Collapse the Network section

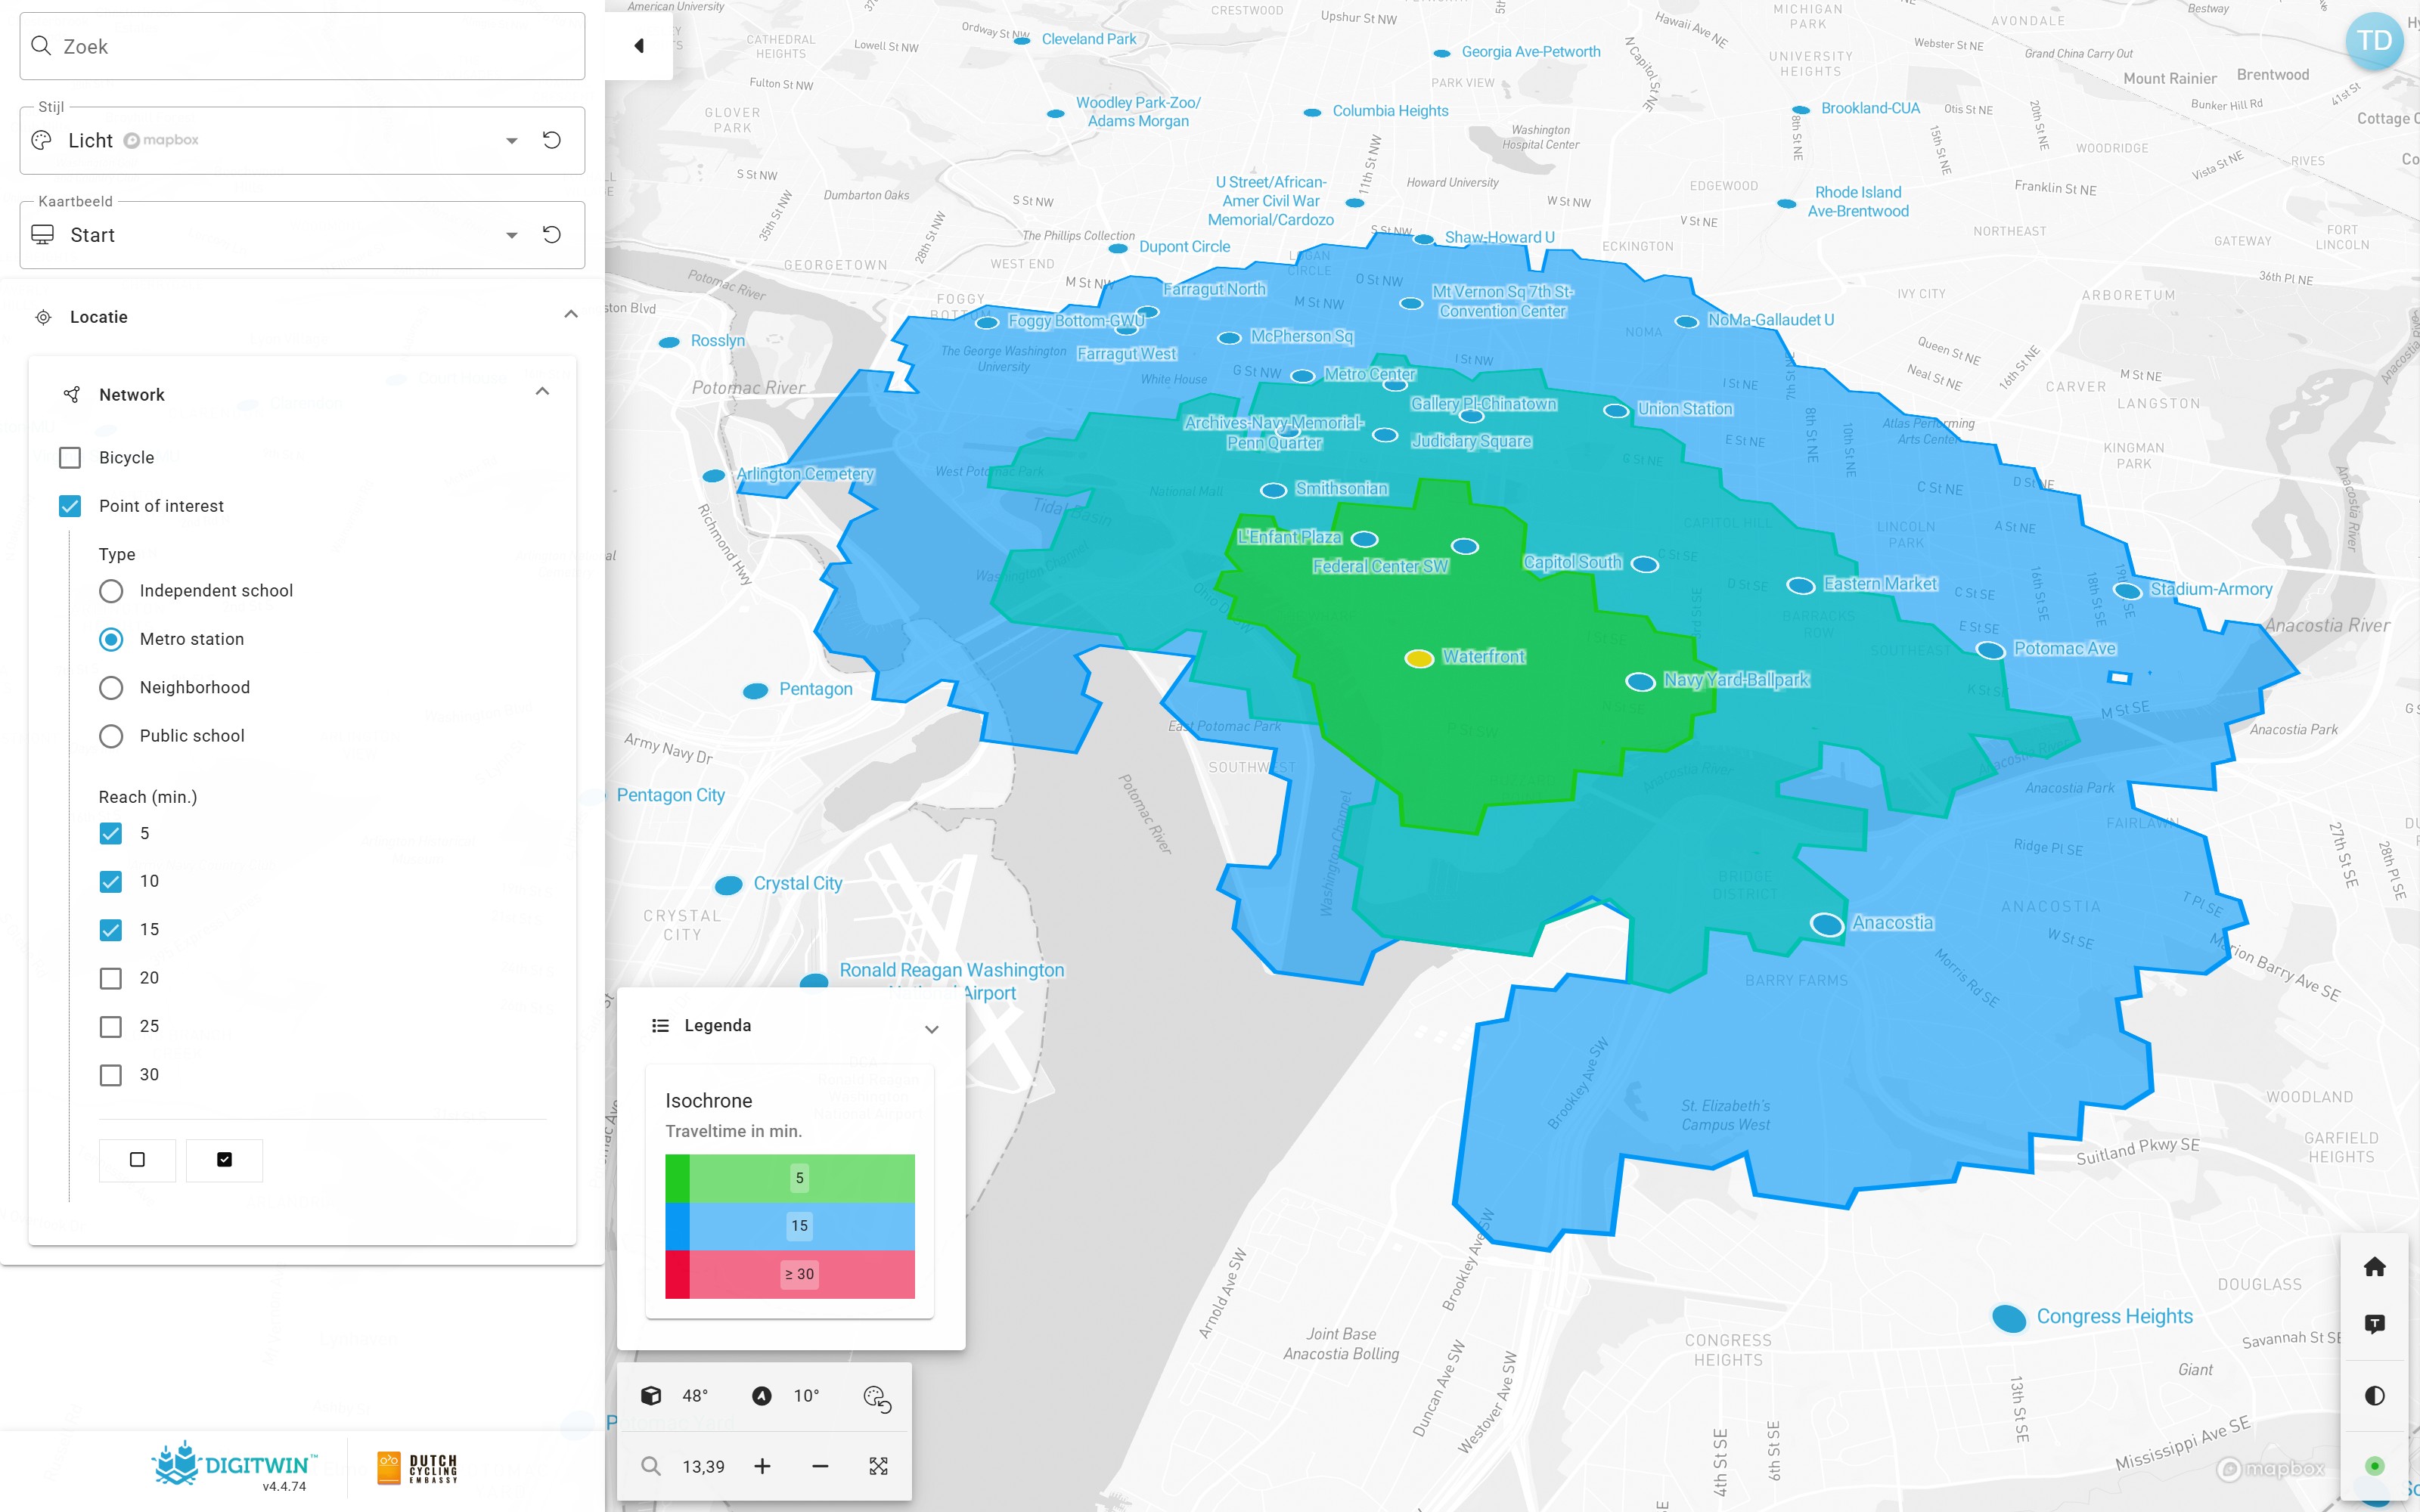(x=542, y=392)
